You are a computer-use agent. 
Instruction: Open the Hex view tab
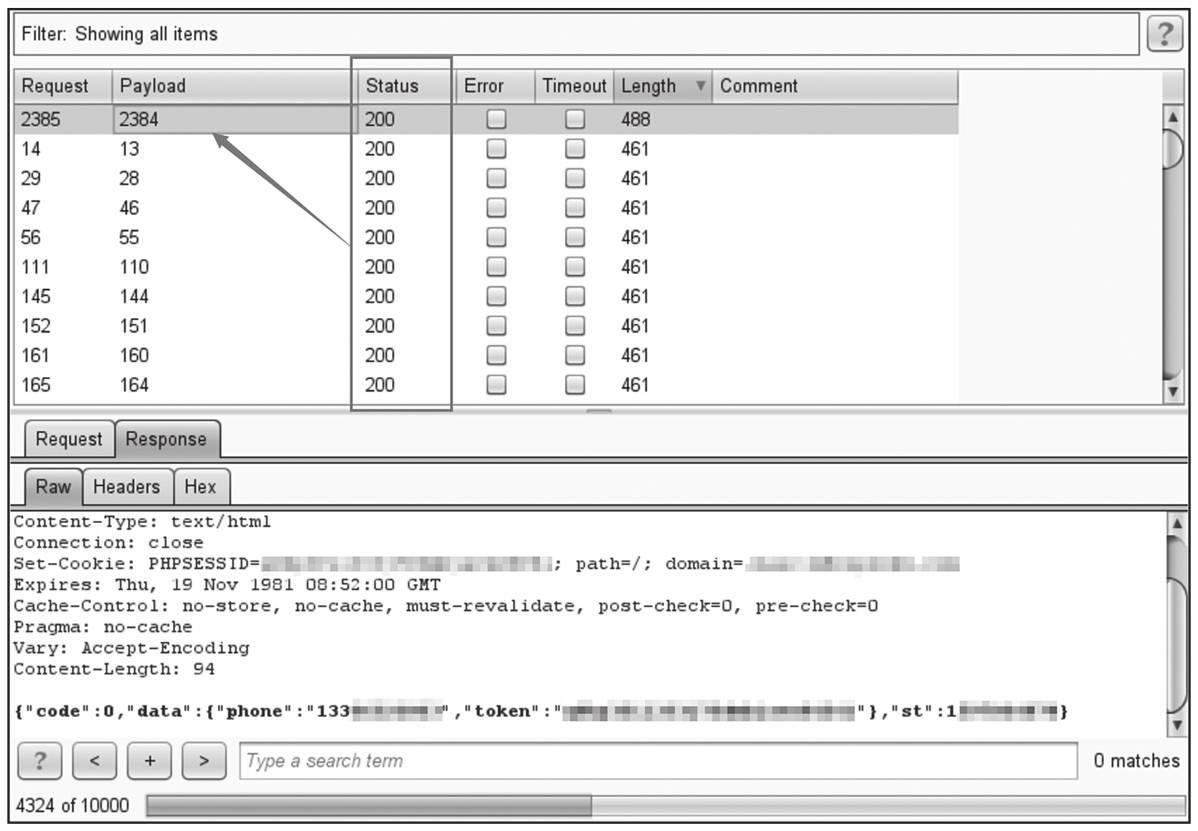point(201,487)
